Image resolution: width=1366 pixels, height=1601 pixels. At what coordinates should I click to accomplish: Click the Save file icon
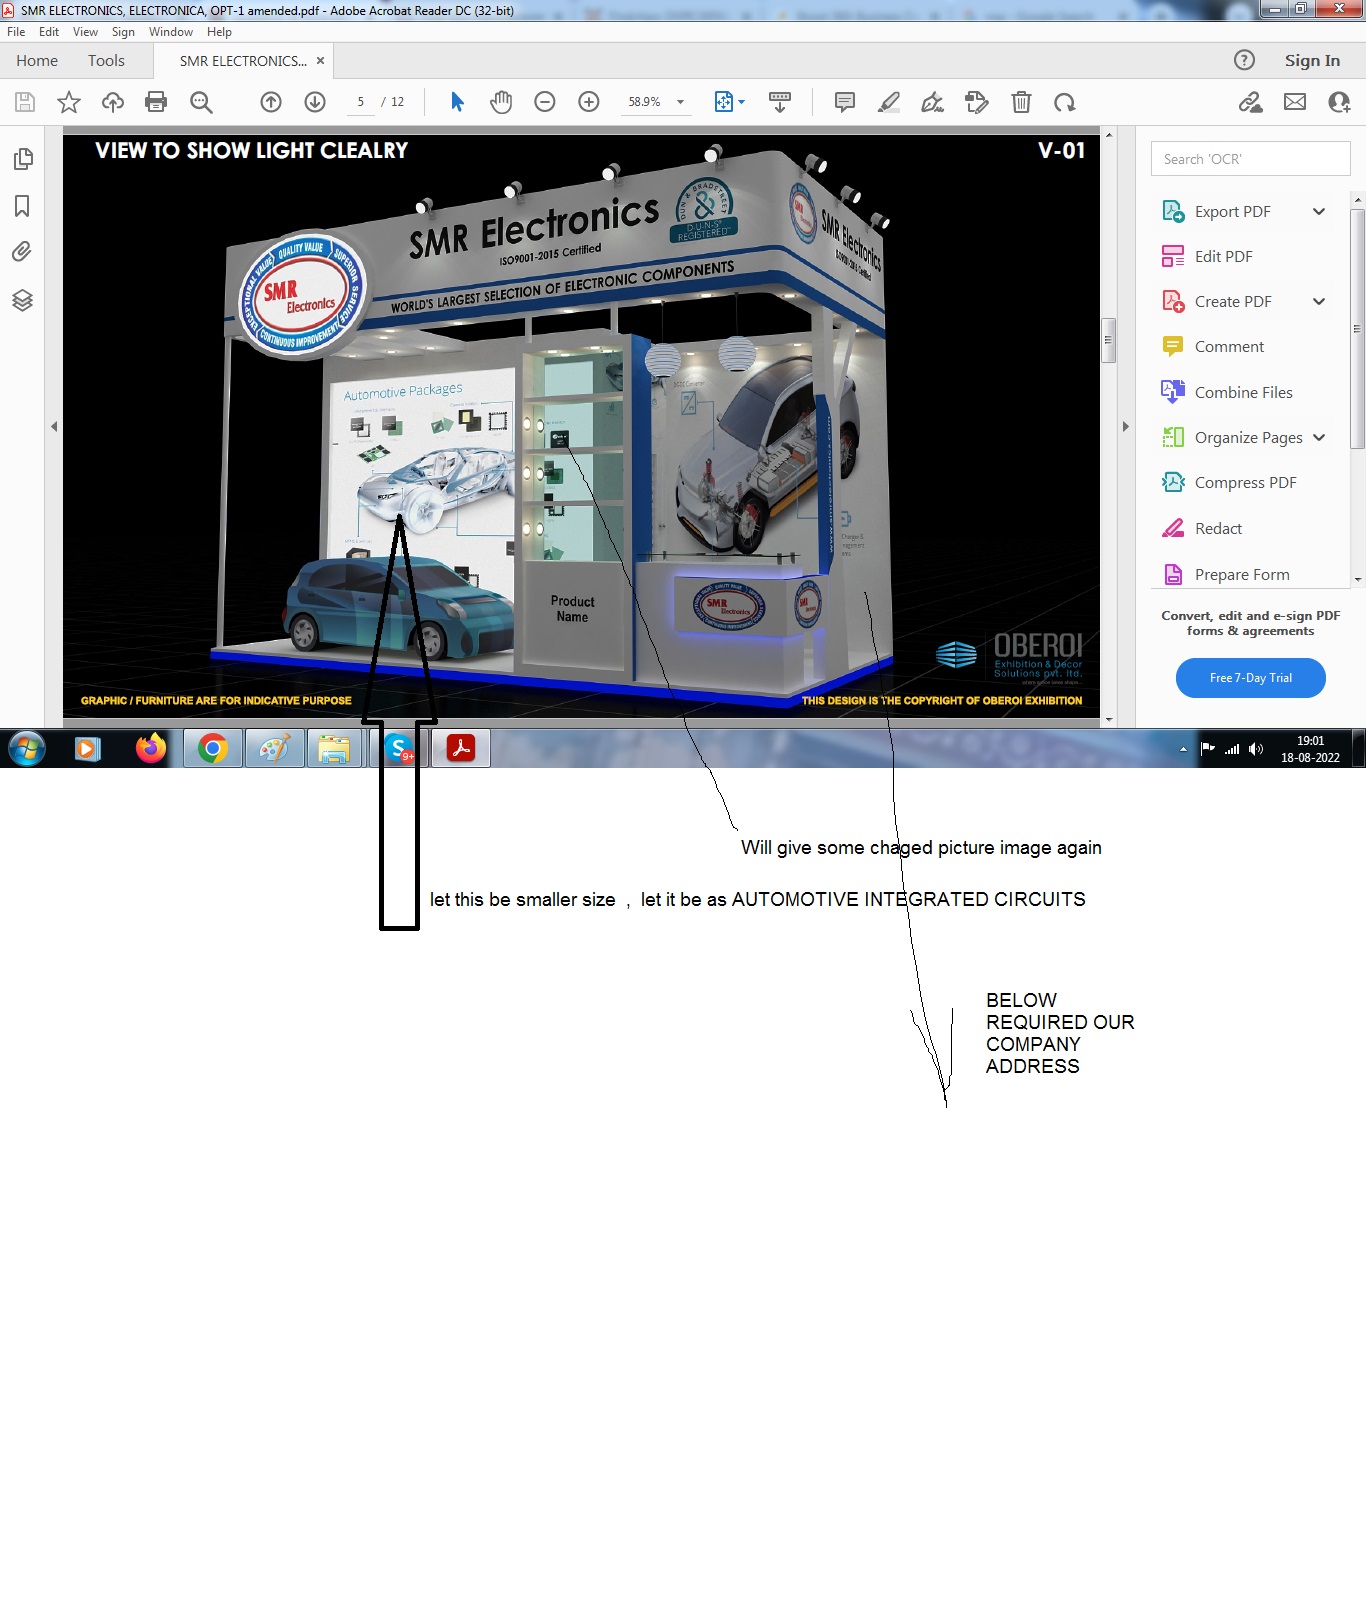click(x=25, y=102)
